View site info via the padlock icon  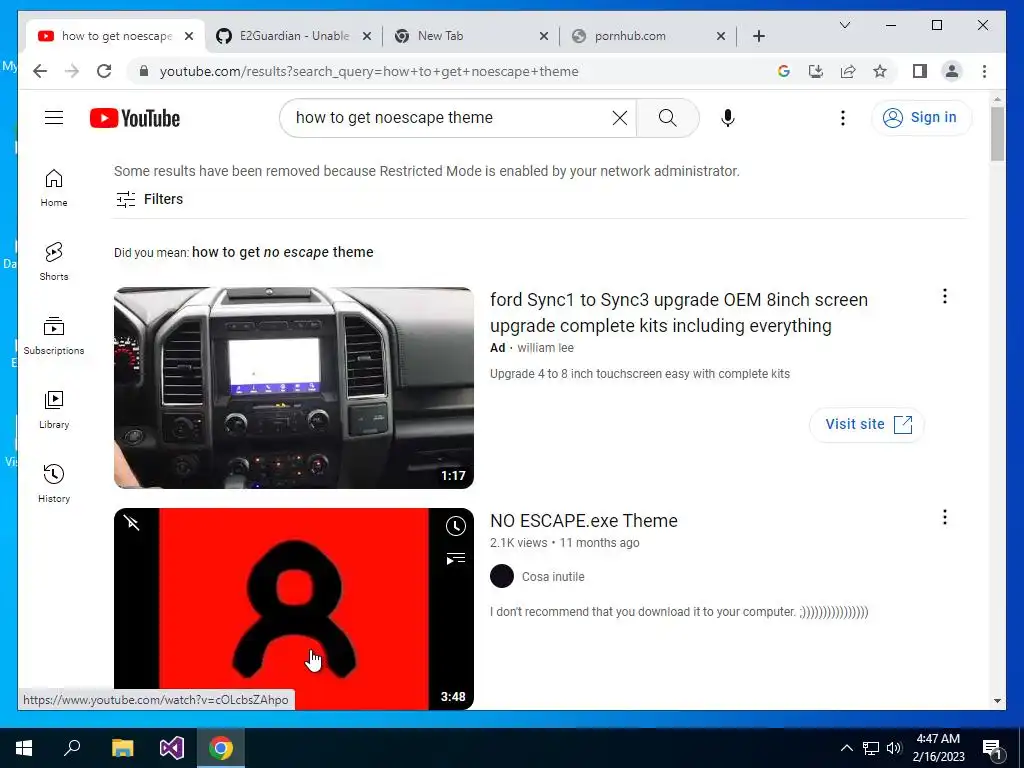coord(144,71)
